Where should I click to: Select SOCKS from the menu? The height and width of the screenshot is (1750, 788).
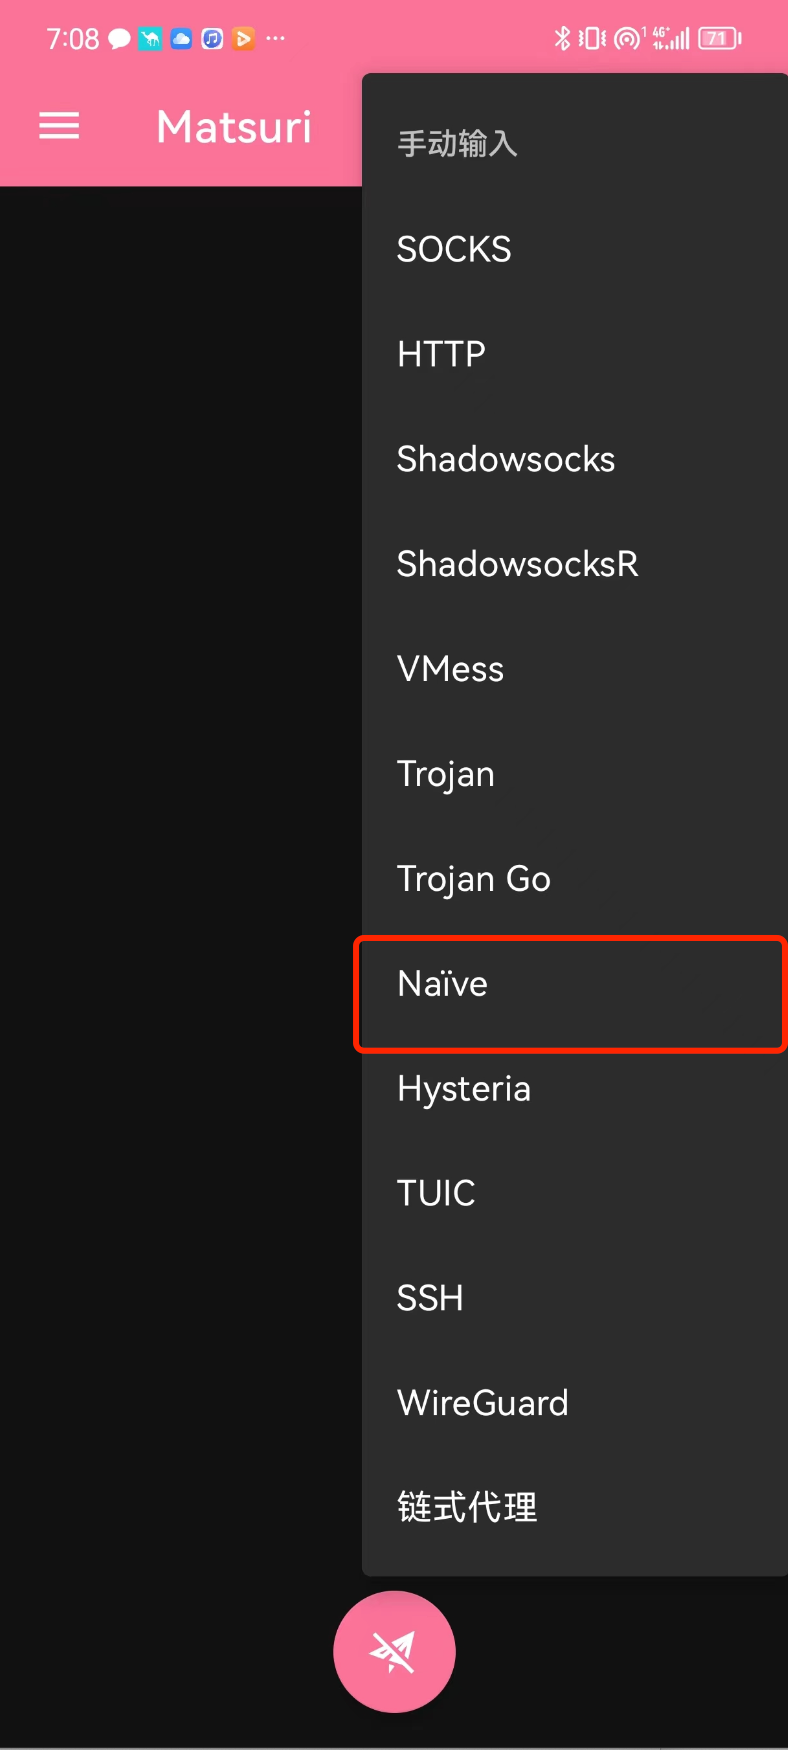454,249
